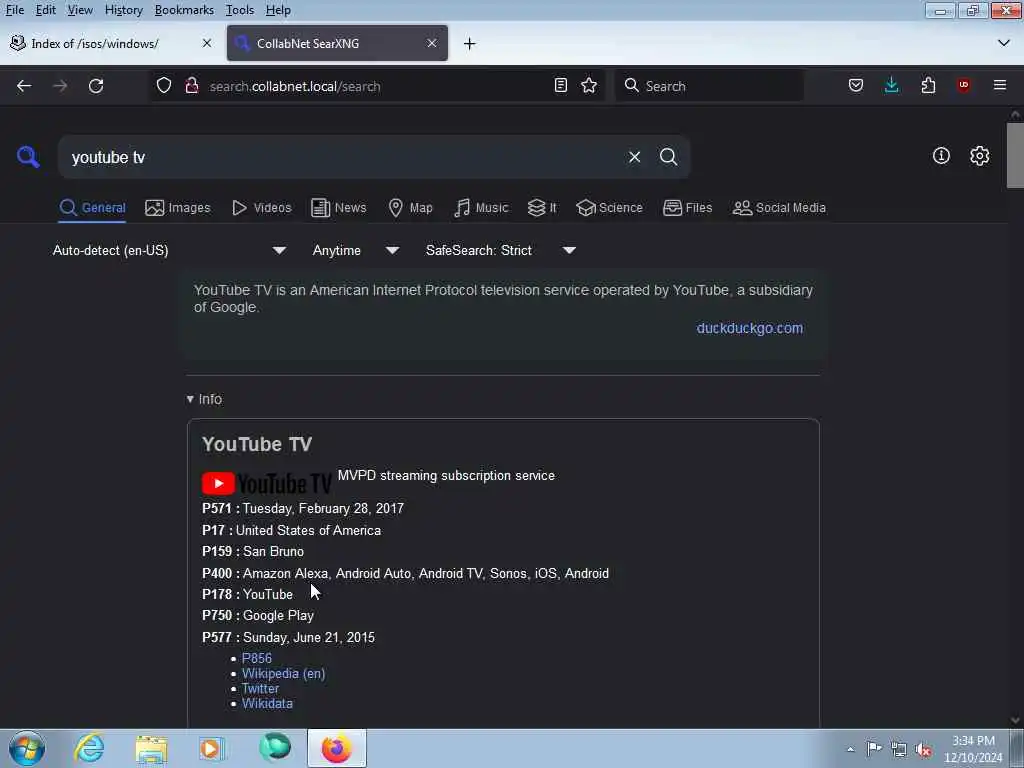
Task: Click the network tray icon
Action: [x=899, y=749]
